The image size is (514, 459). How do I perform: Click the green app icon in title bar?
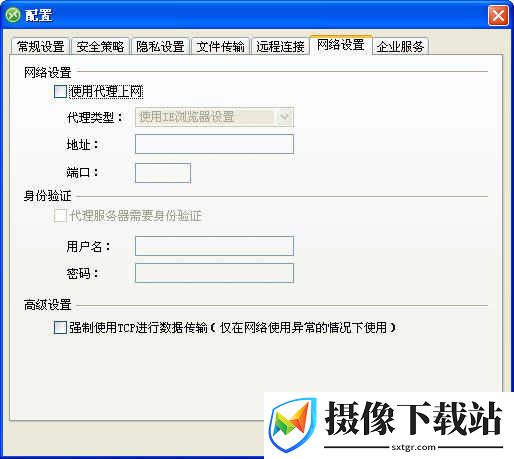point(13,15)
